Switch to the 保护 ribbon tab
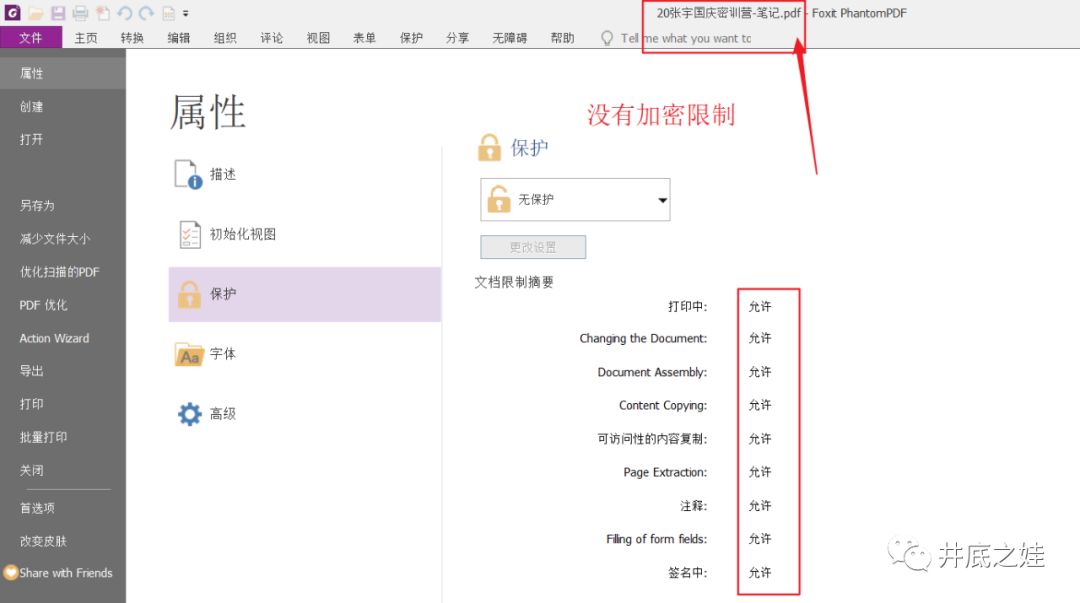This screenshot has height=603, width=1080. tap(411, 38)
